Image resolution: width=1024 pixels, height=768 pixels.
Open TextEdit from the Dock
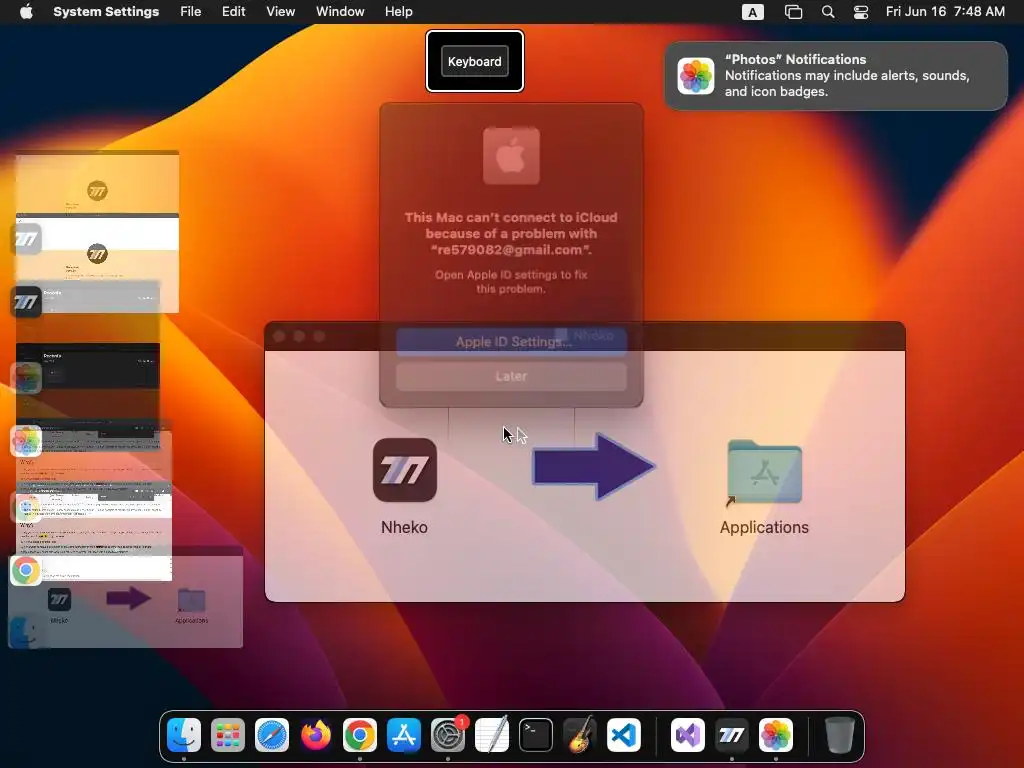(x=492, y=735)
